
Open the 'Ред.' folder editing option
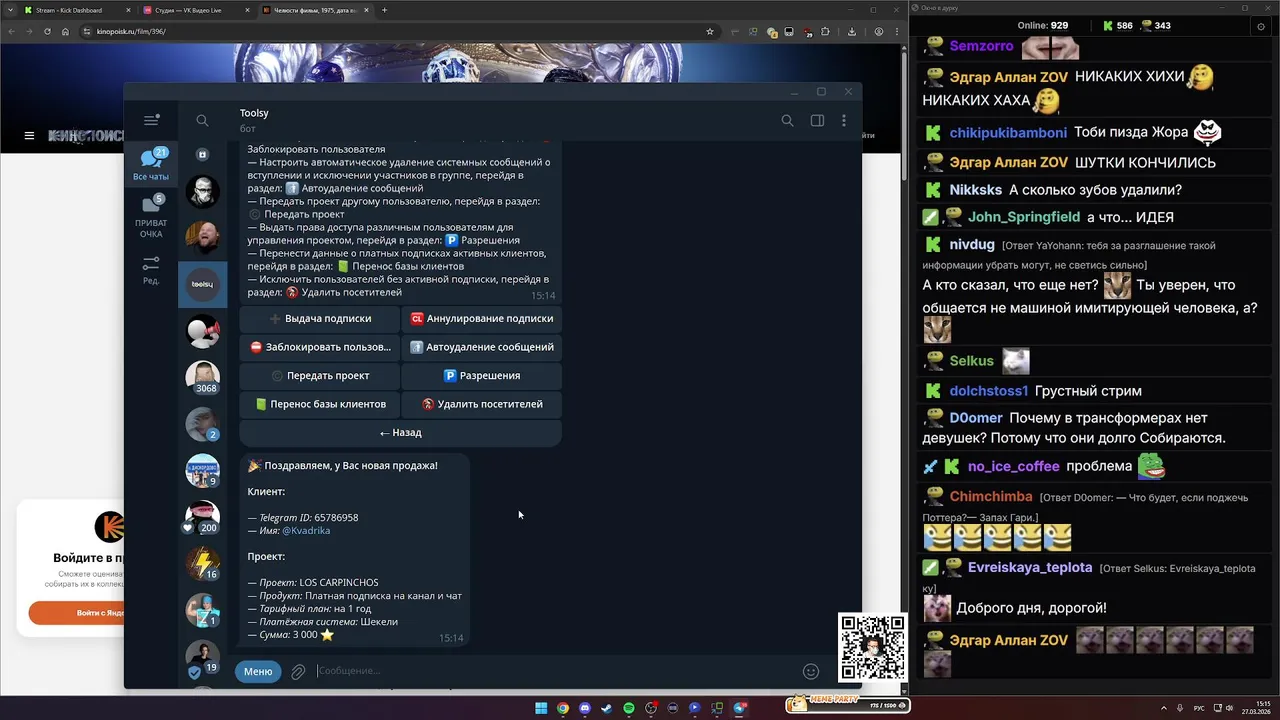(151, 270)
